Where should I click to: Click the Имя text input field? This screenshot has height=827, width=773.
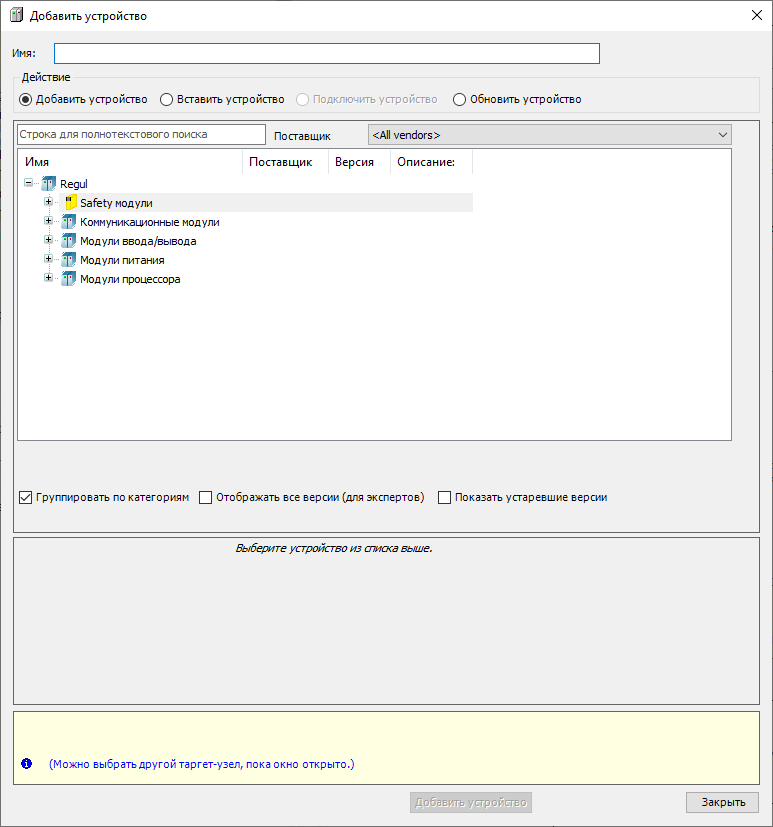click(326, 53)
